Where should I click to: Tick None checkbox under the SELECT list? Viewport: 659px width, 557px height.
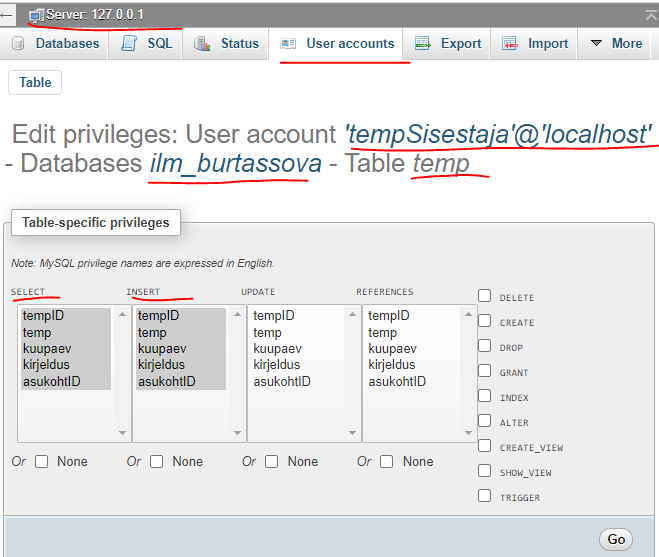pos(42,462)
